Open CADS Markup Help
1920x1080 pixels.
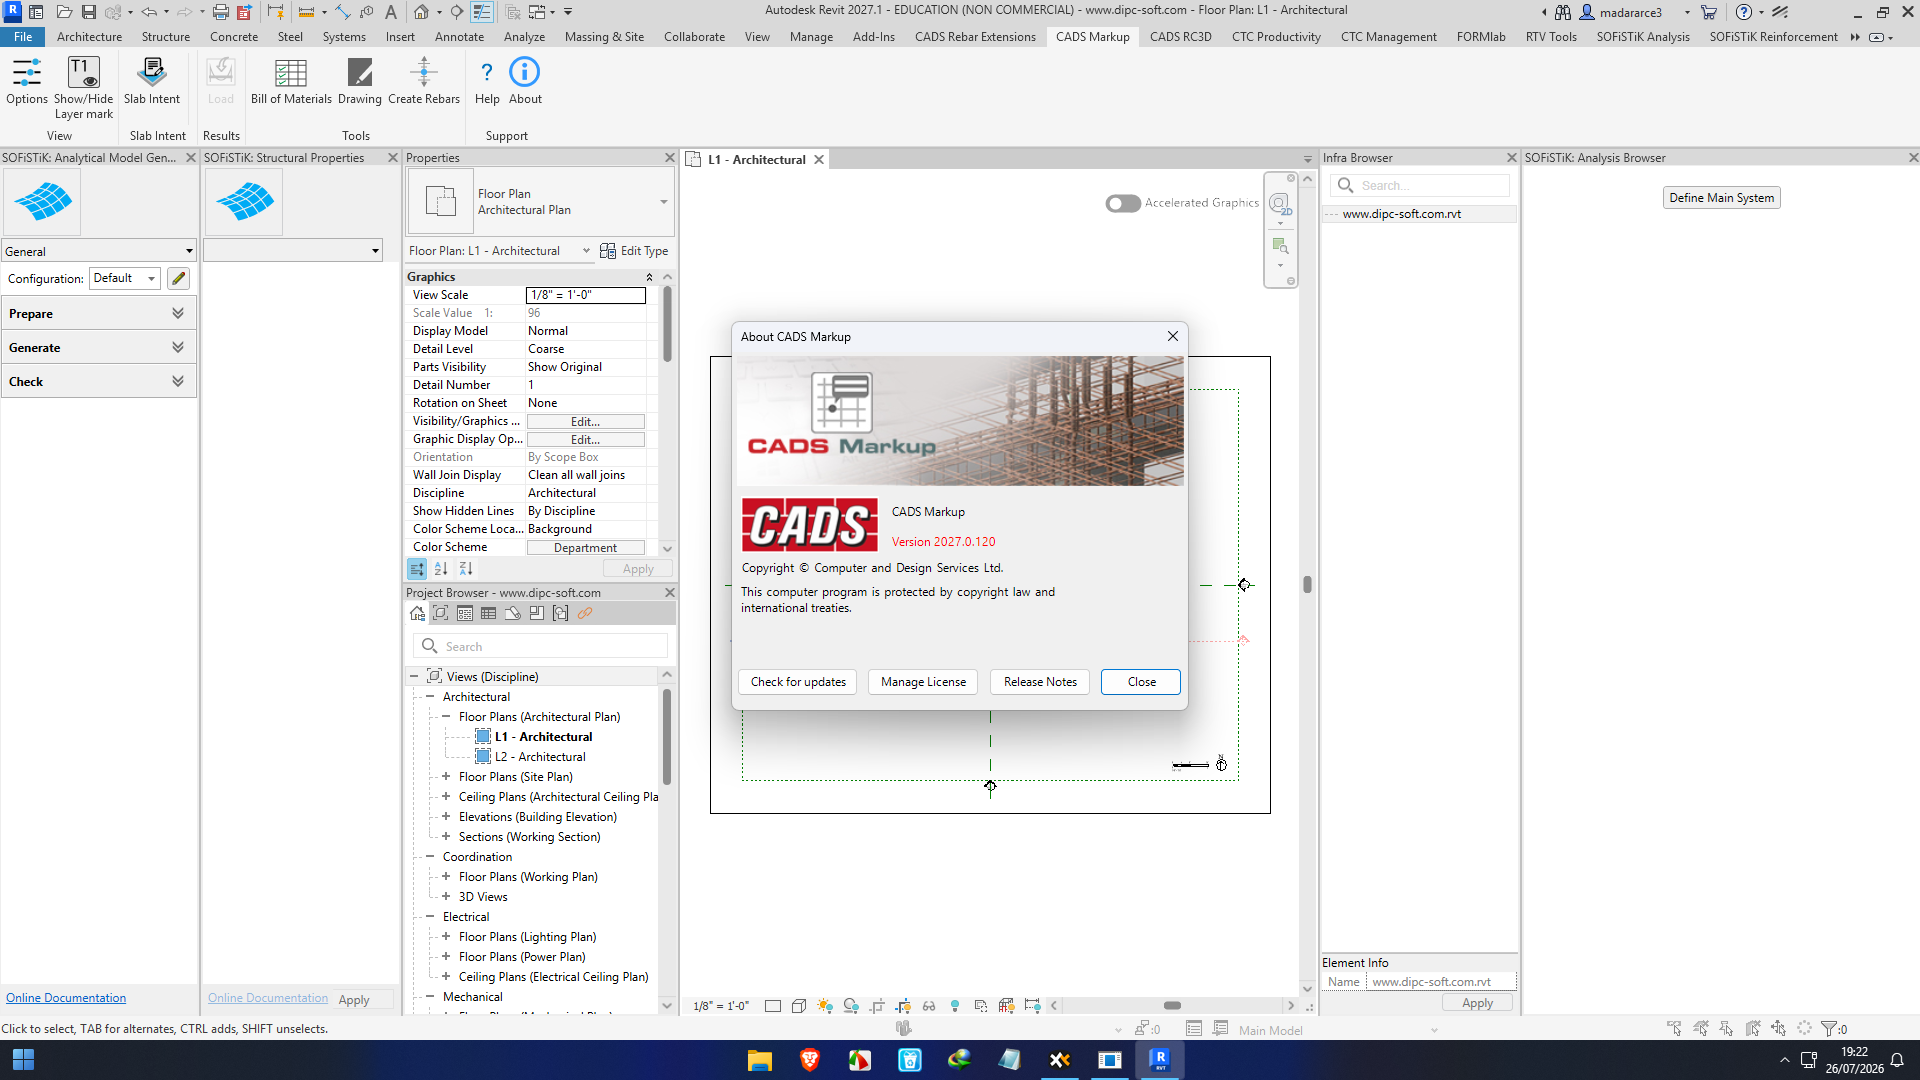(x=487, y=80)
